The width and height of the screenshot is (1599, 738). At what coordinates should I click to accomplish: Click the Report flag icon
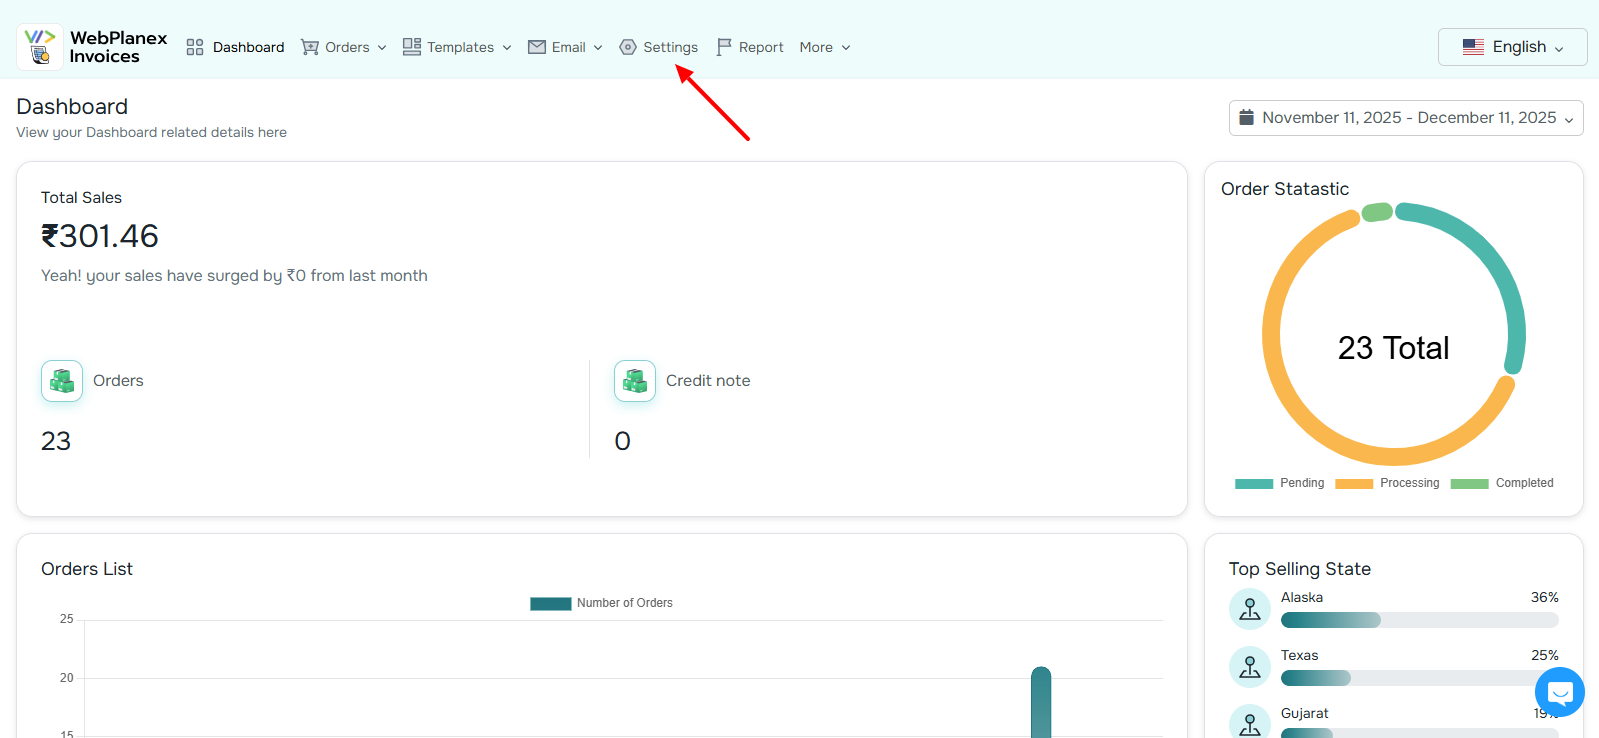click(x=724, y=47)
